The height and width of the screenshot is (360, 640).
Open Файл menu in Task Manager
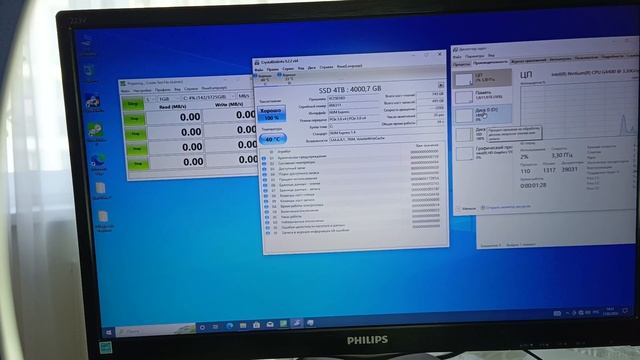[458, 56]
